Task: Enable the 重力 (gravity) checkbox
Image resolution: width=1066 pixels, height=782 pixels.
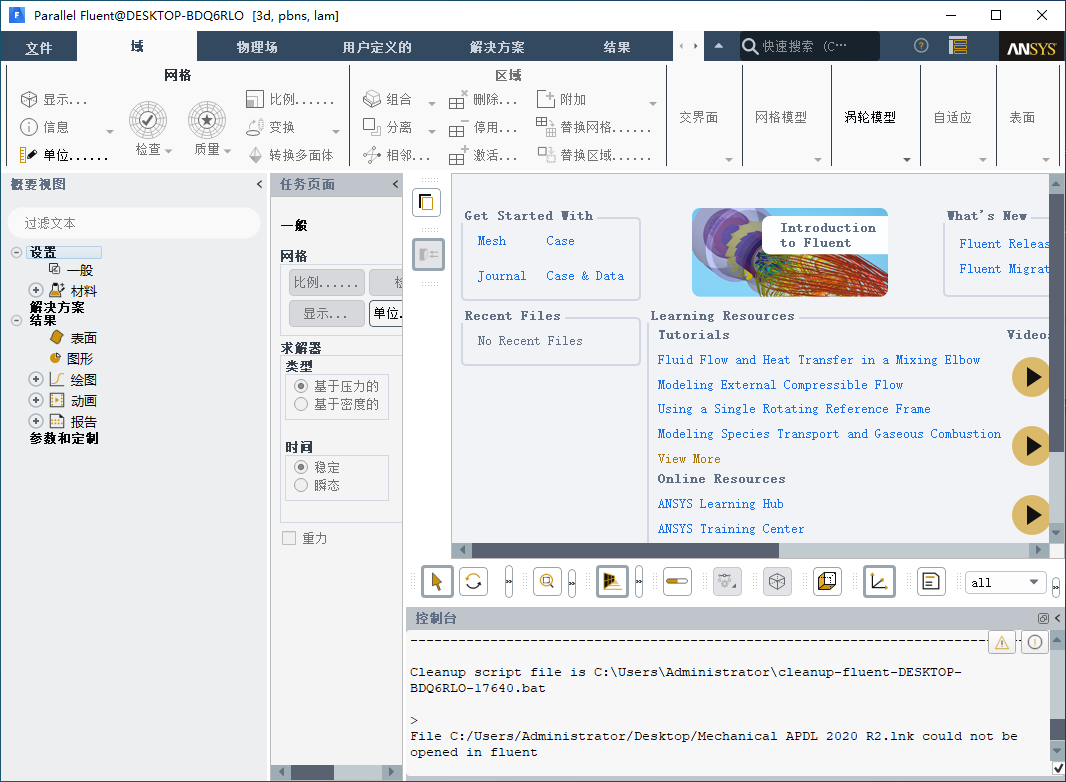Action: pos(289,539)
